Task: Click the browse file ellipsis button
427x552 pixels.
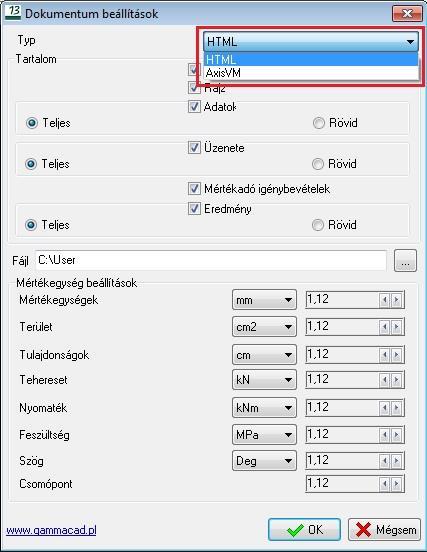Action: pyautogui.click(x=405, y=261)
